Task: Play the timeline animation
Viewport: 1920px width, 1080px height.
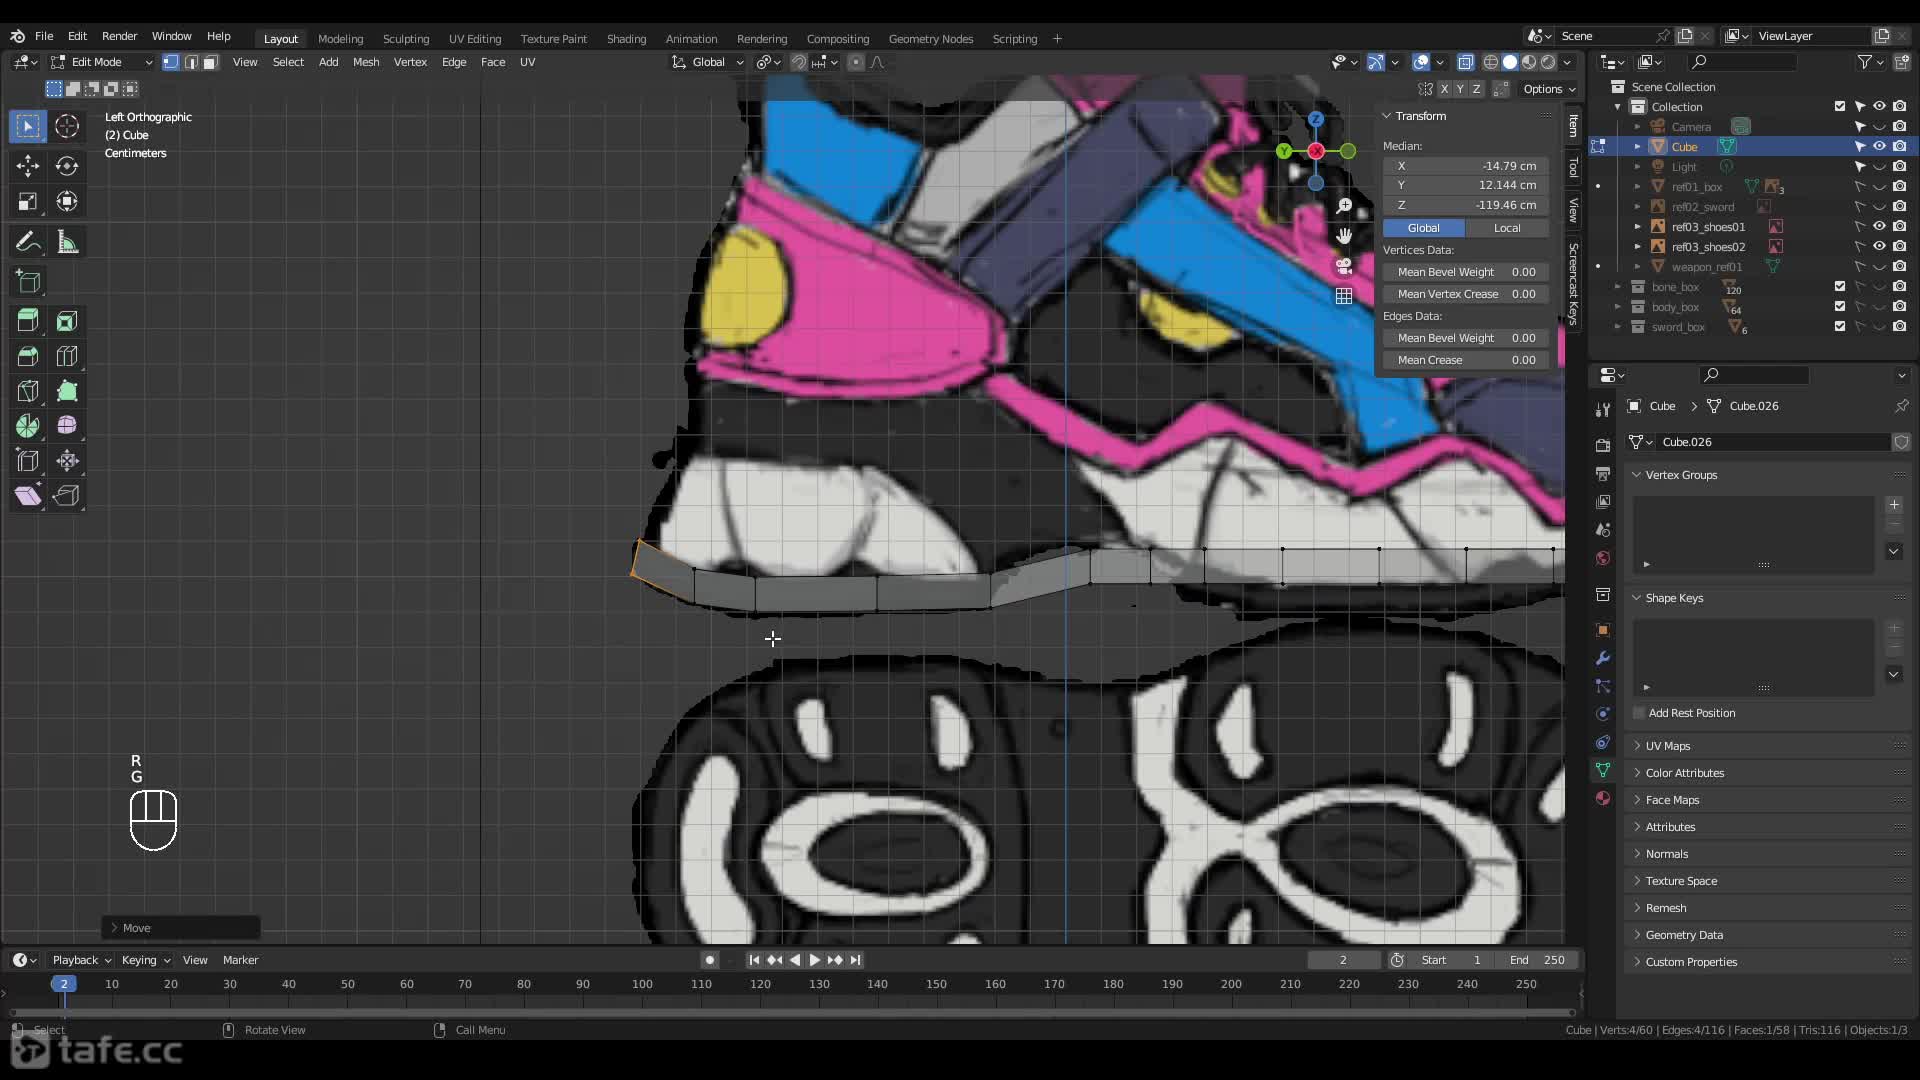Action: click(814, 960)
